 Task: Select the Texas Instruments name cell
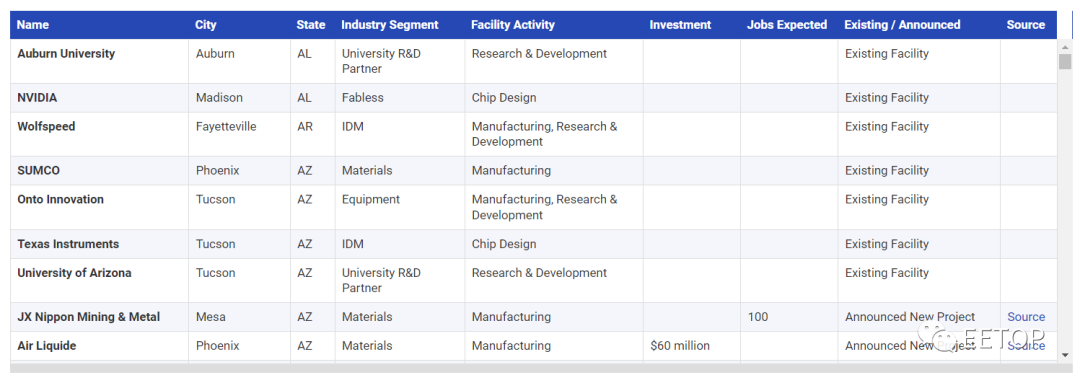coord(99,244)
